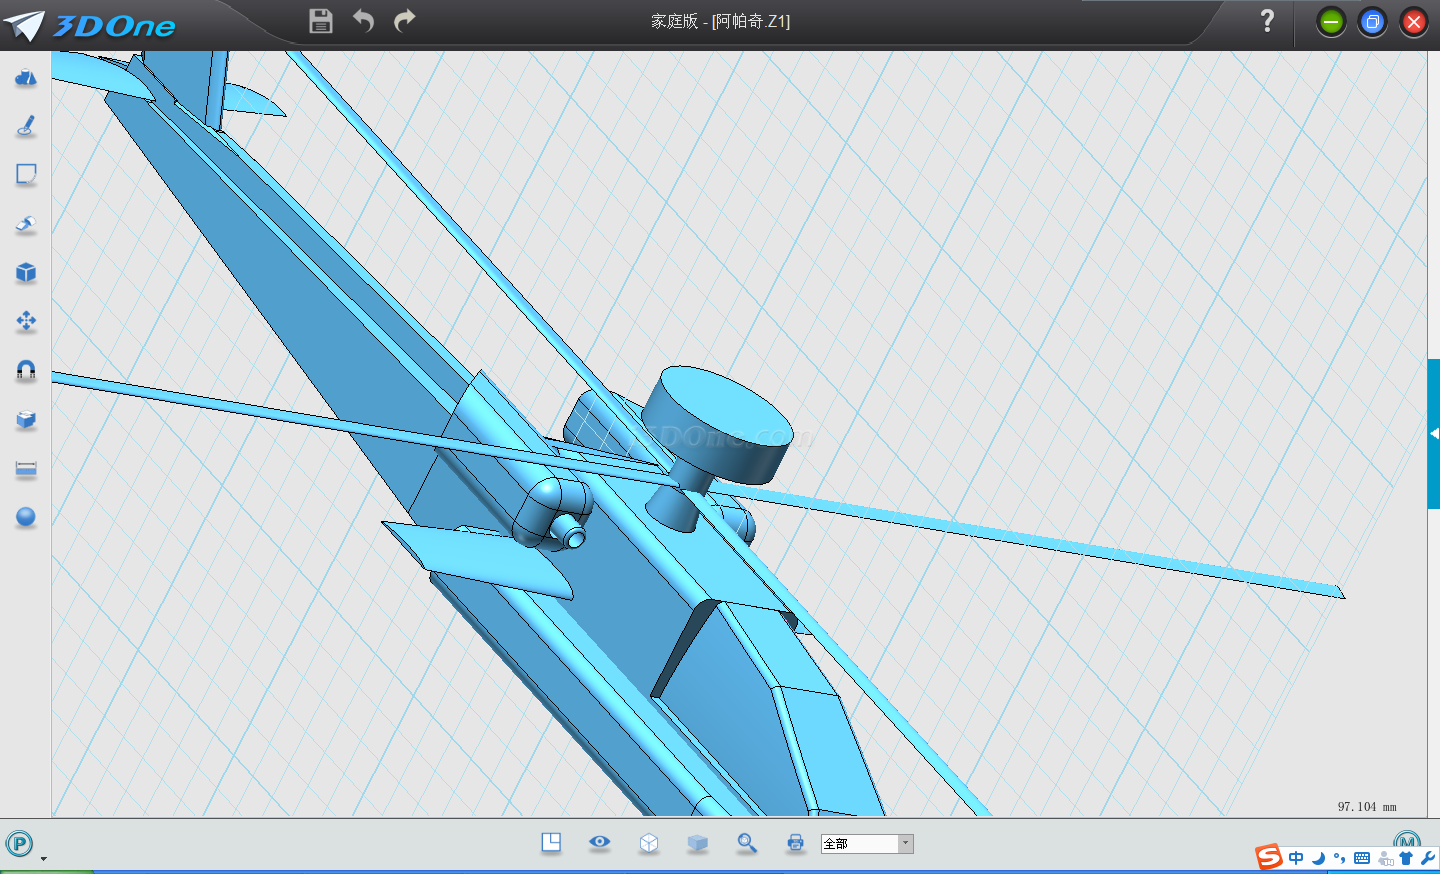This screenshot has width=1440, height=874.
Task: Open the measure distance ruler tool
Action: click(x=26, y=468)
